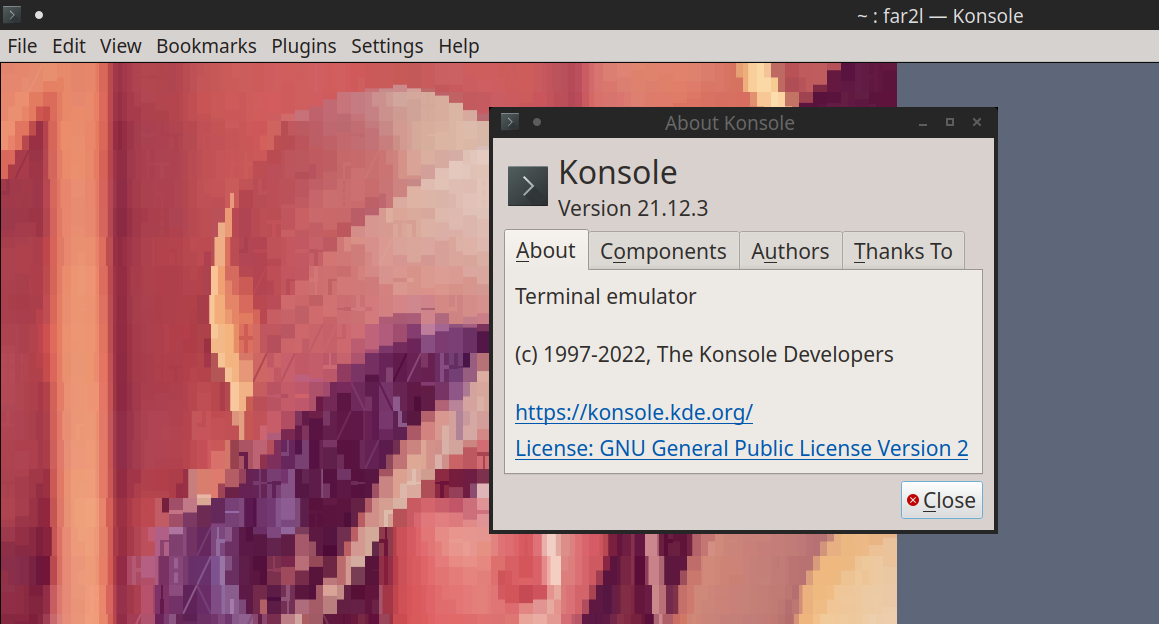1159x624 pixels.
Task: Select the About tab
Action: (545, 251)
